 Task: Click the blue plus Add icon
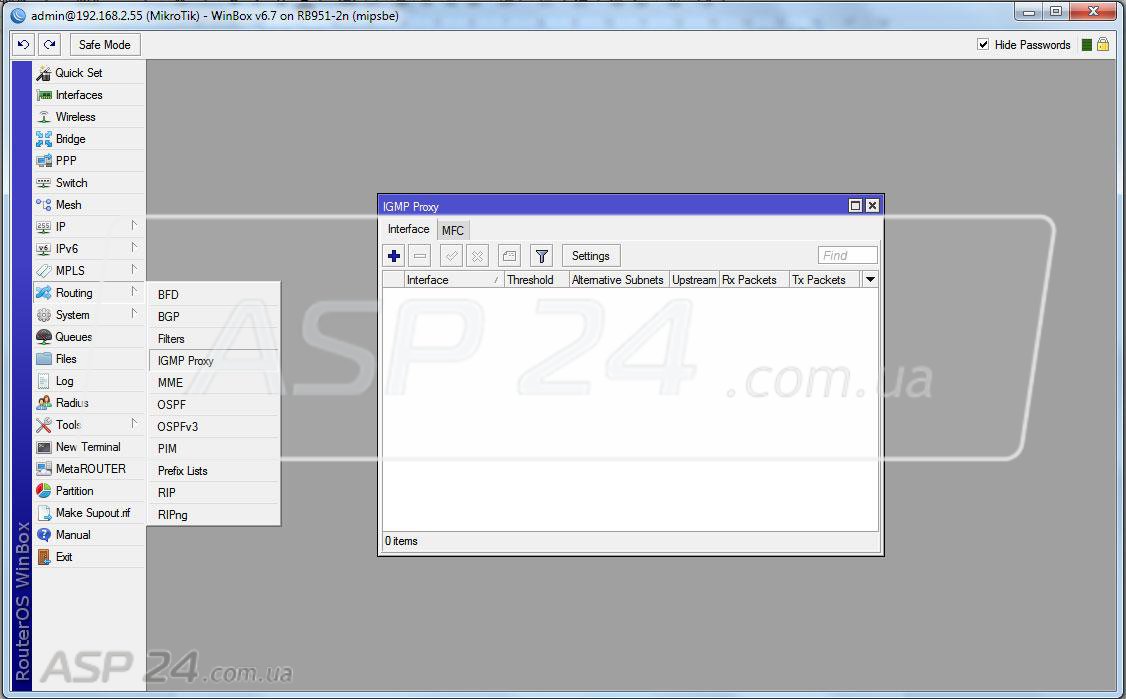394,256
